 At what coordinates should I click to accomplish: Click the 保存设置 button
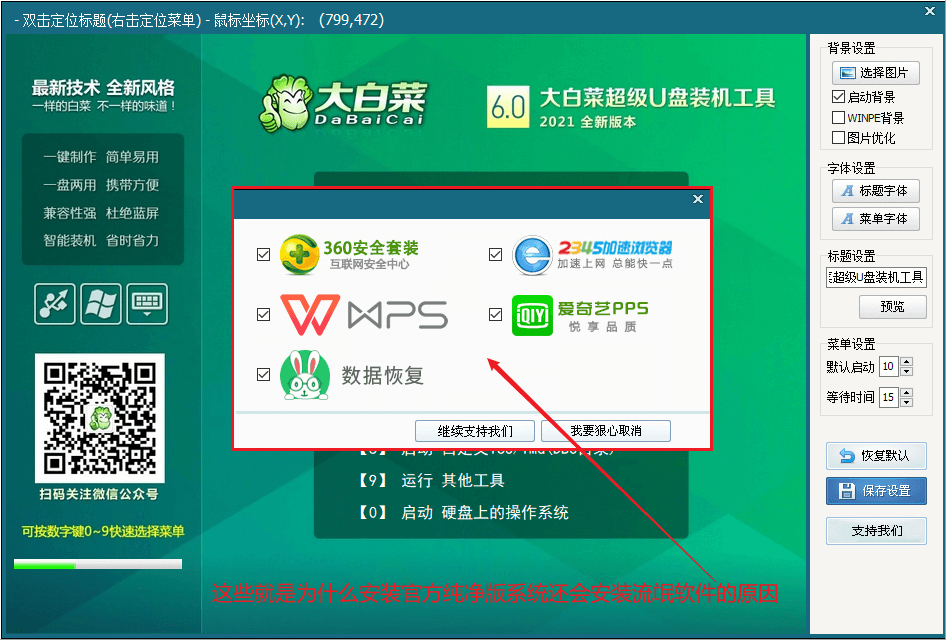(876, 491)
